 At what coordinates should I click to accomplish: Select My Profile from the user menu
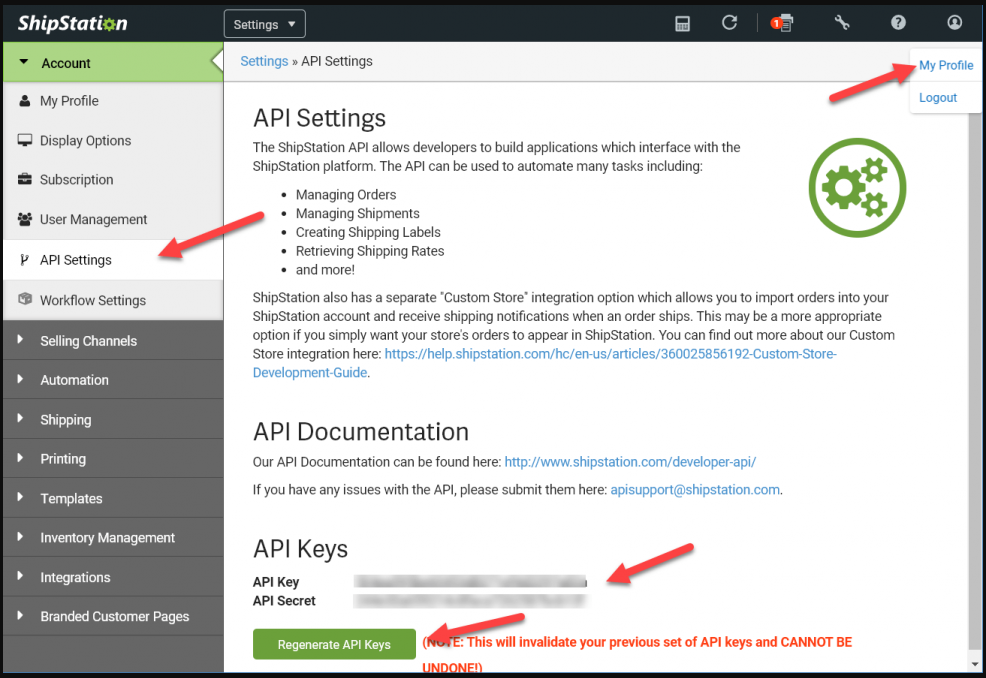click(x=945, y=65)
